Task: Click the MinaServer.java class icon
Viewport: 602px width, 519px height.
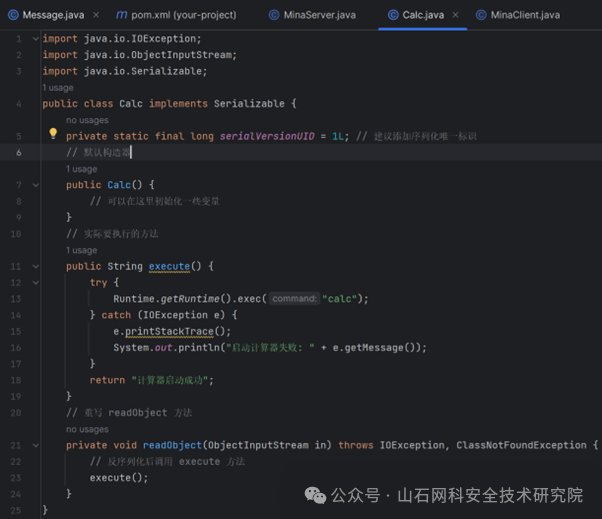Action: pos(274,15)
